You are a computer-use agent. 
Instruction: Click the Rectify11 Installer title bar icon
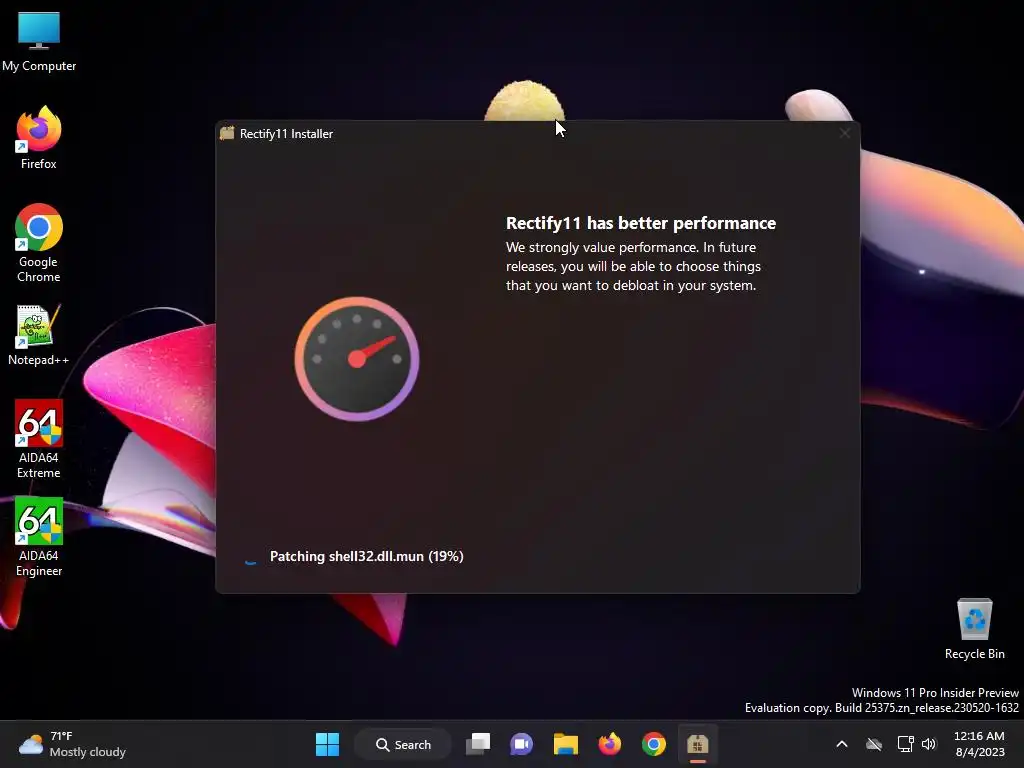click(227, 133)
